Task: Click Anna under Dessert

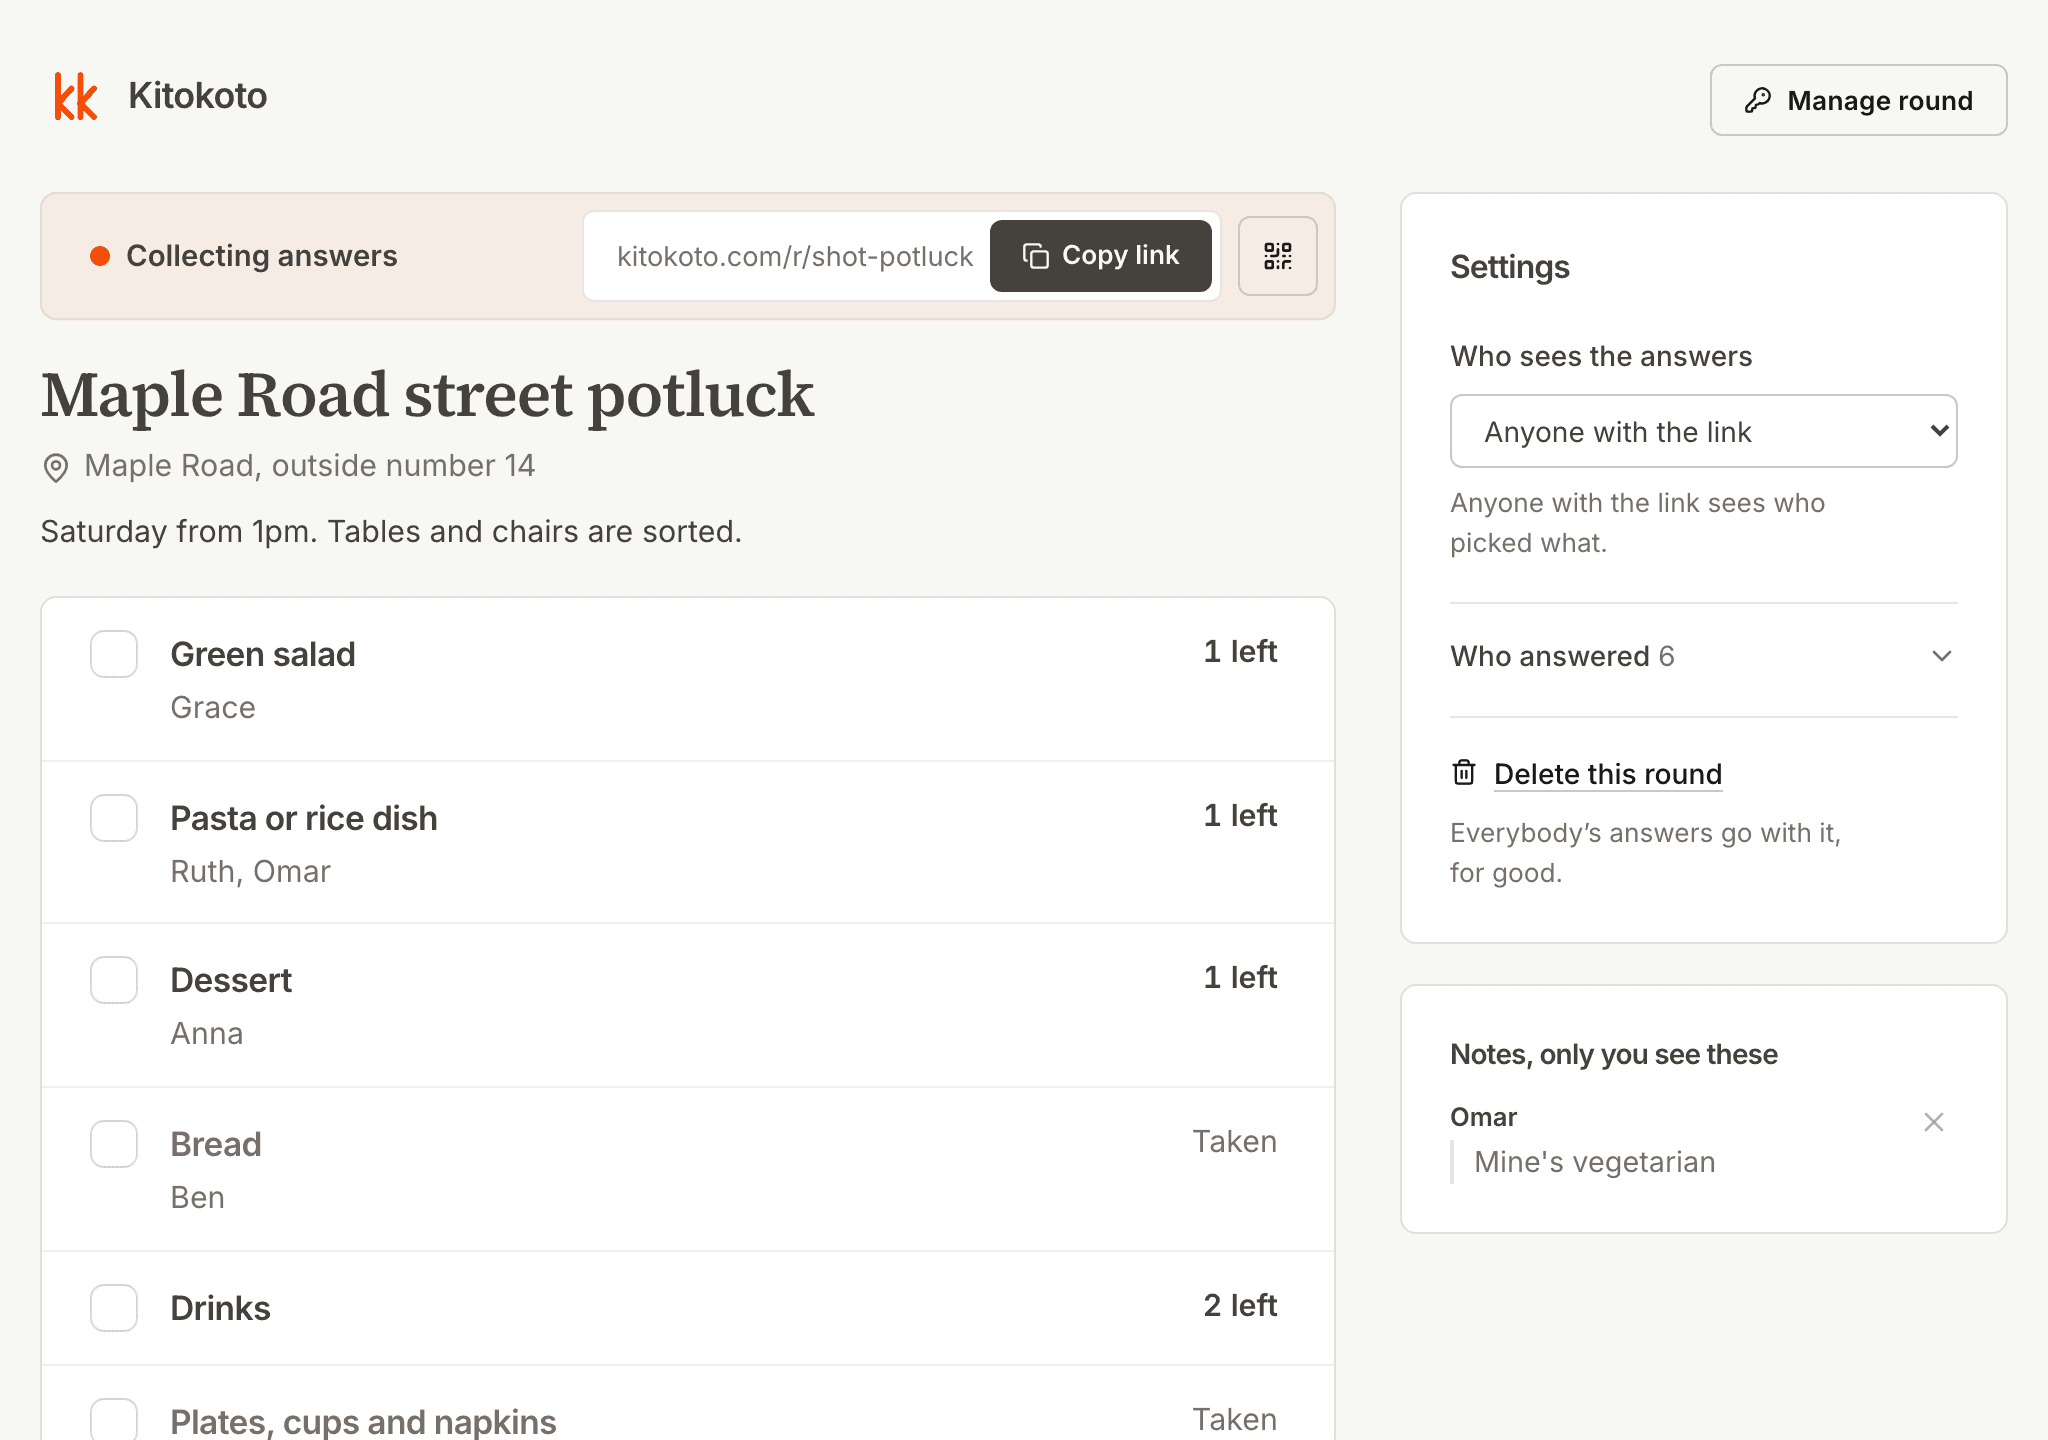Action: point(207,1034)
